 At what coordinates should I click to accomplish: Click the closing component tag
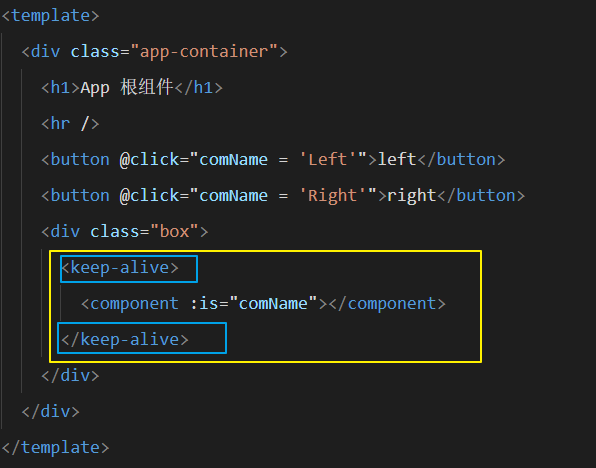[x=387, y=303]
